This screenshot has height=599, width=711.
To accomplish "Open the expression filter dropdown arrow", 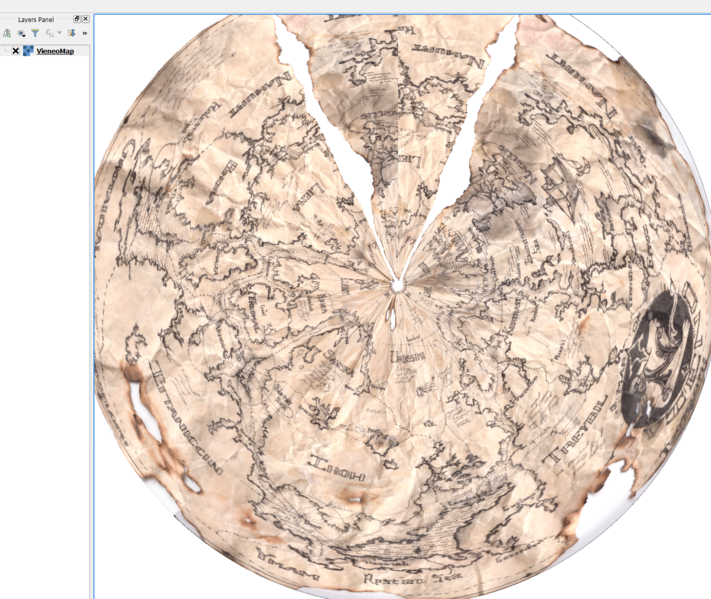I will click(59, 33).
